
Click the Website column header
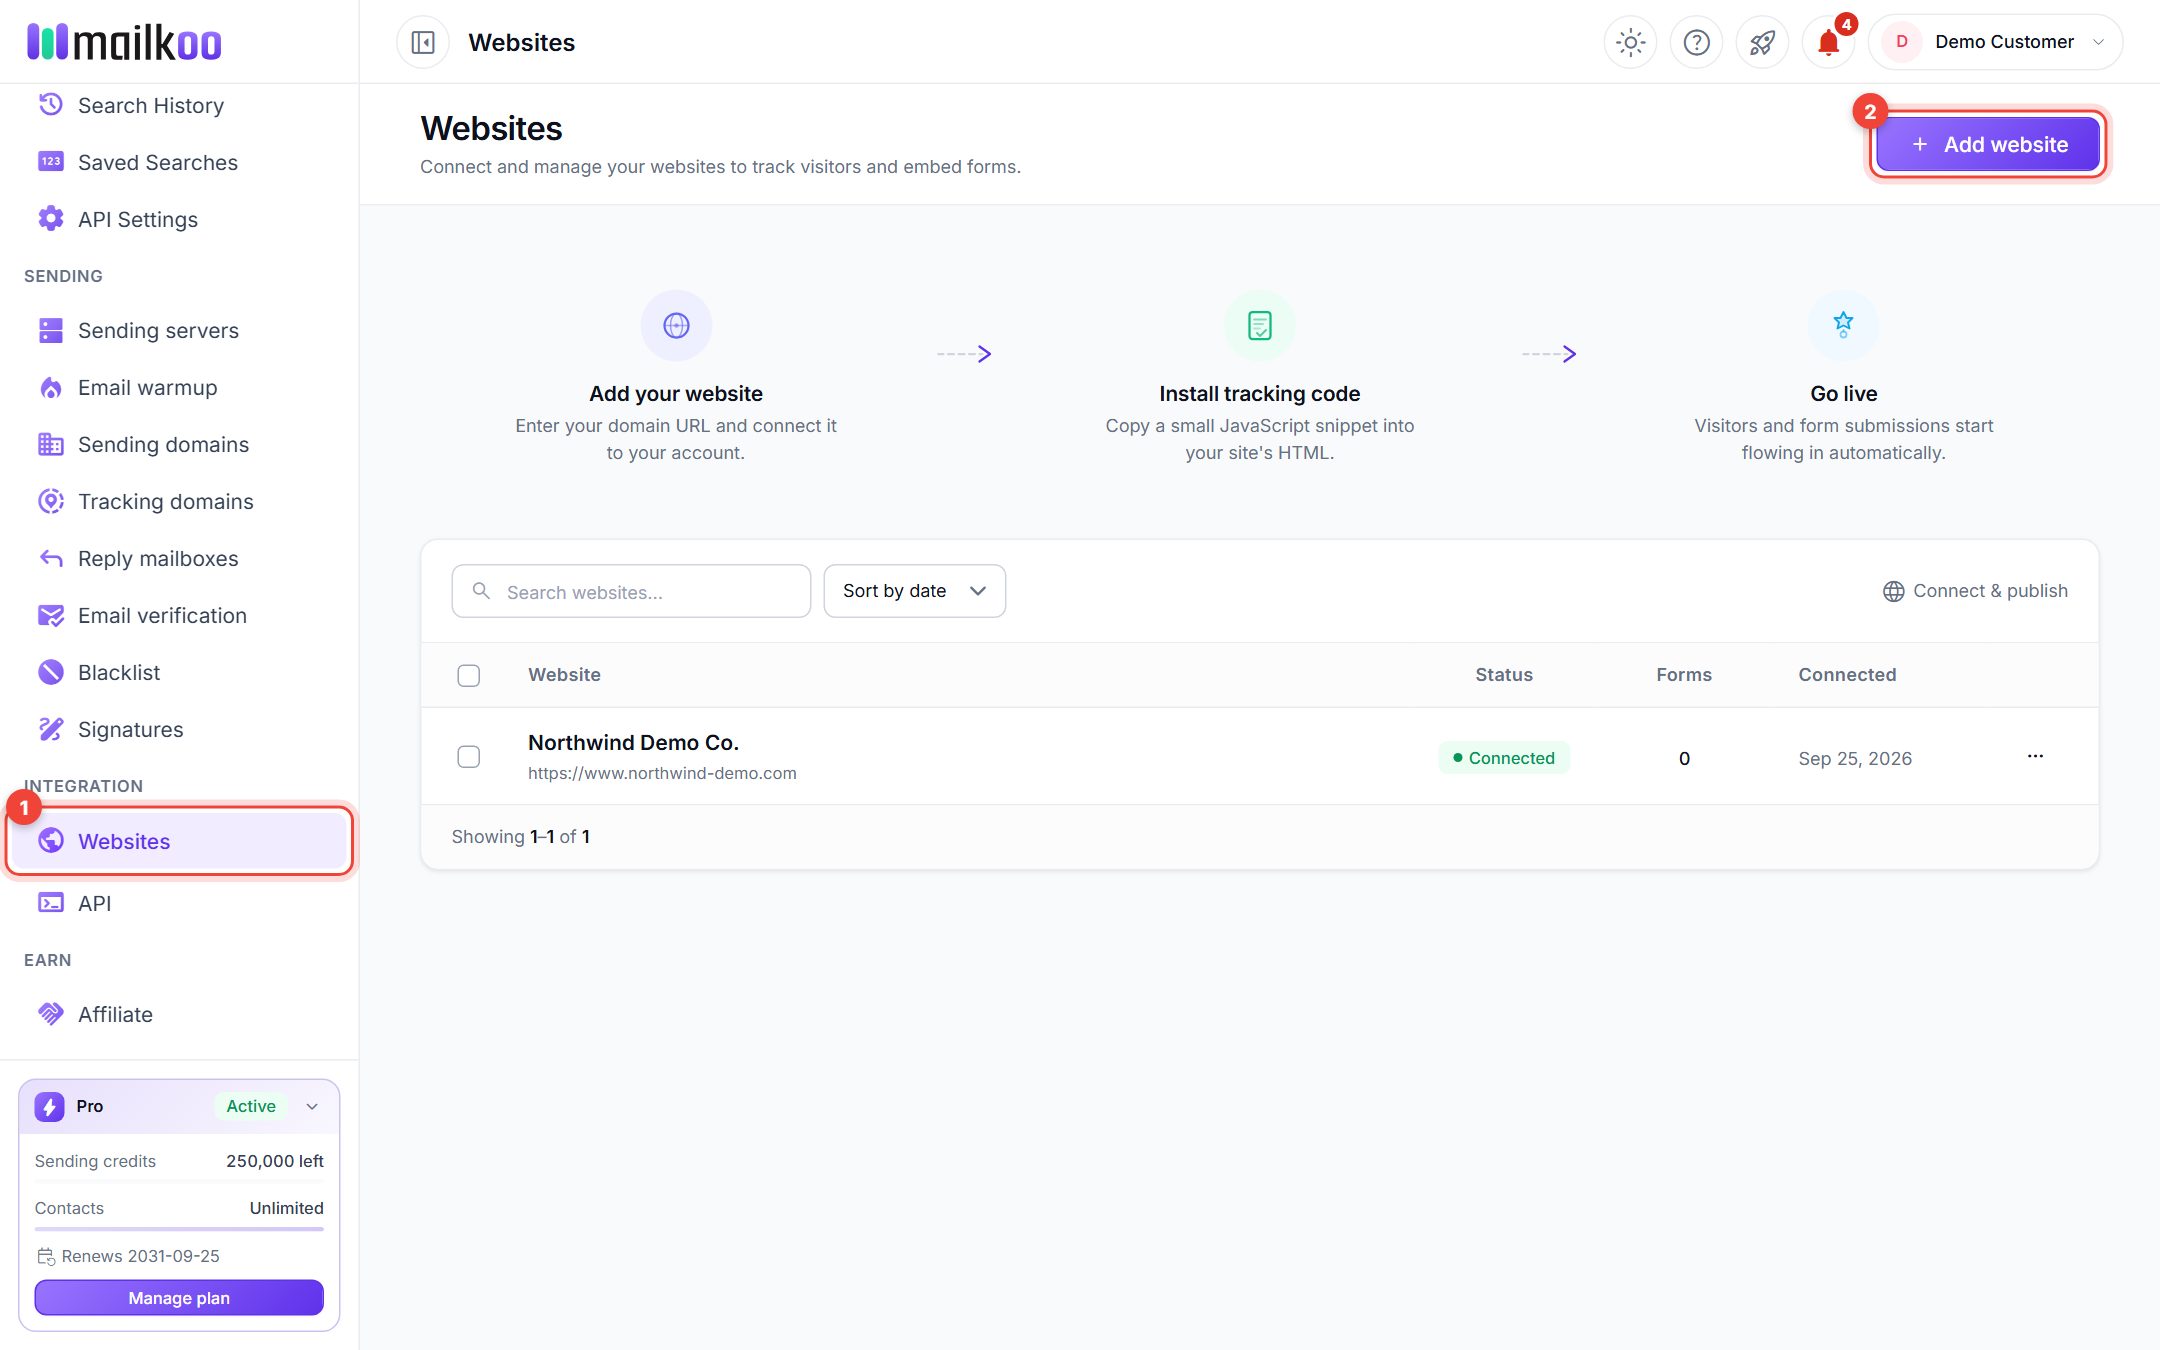(564, 675)
